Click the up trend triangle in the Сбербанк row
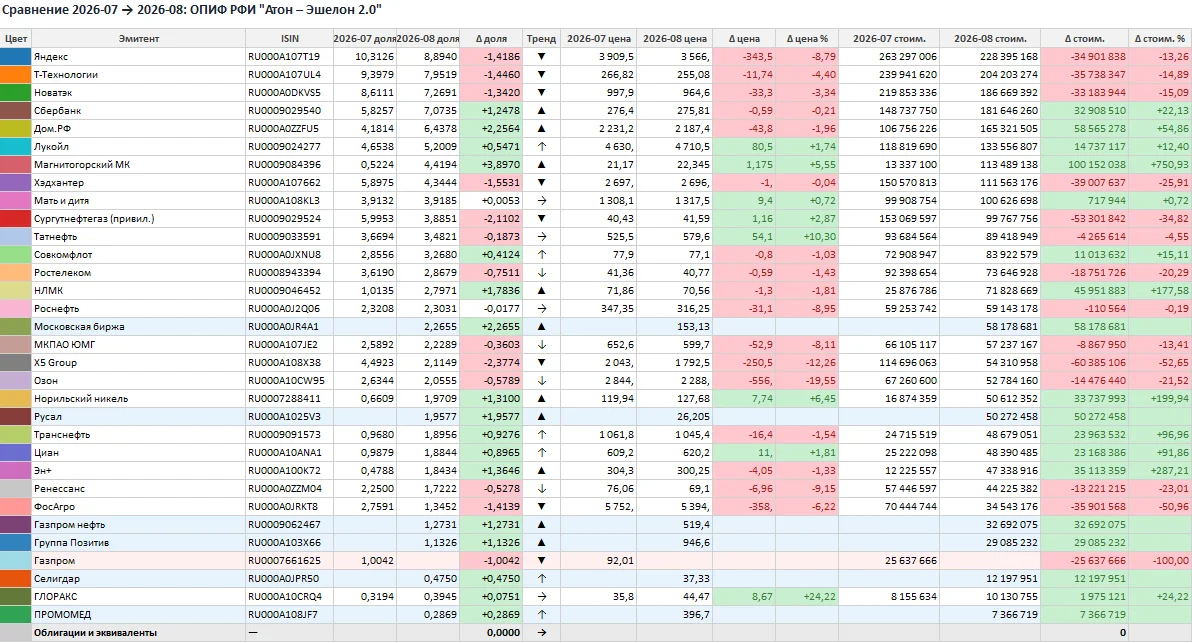Viewport: 1192px width, 643px height. point(541,110)
